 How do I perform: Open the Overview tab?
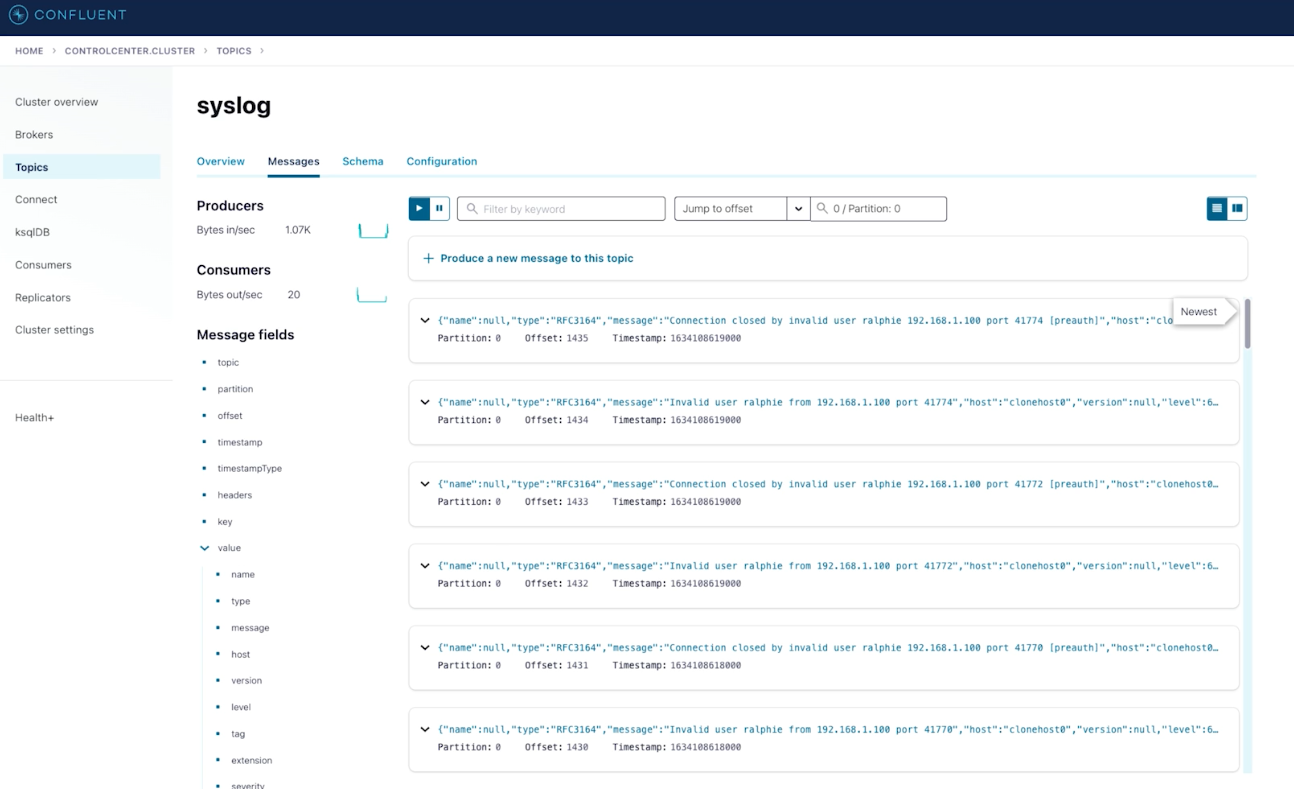point(221,161)
